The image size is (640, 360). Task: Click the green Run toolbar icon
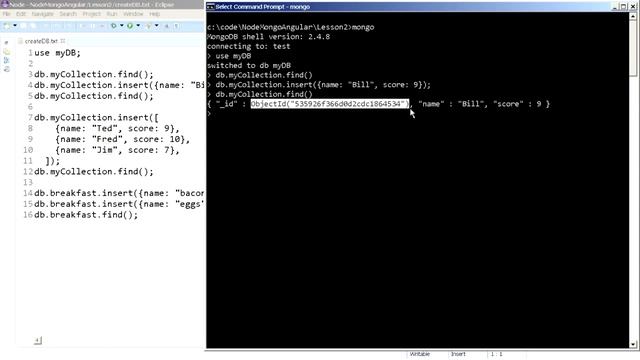pyautogui.click(x=130, y=26)
